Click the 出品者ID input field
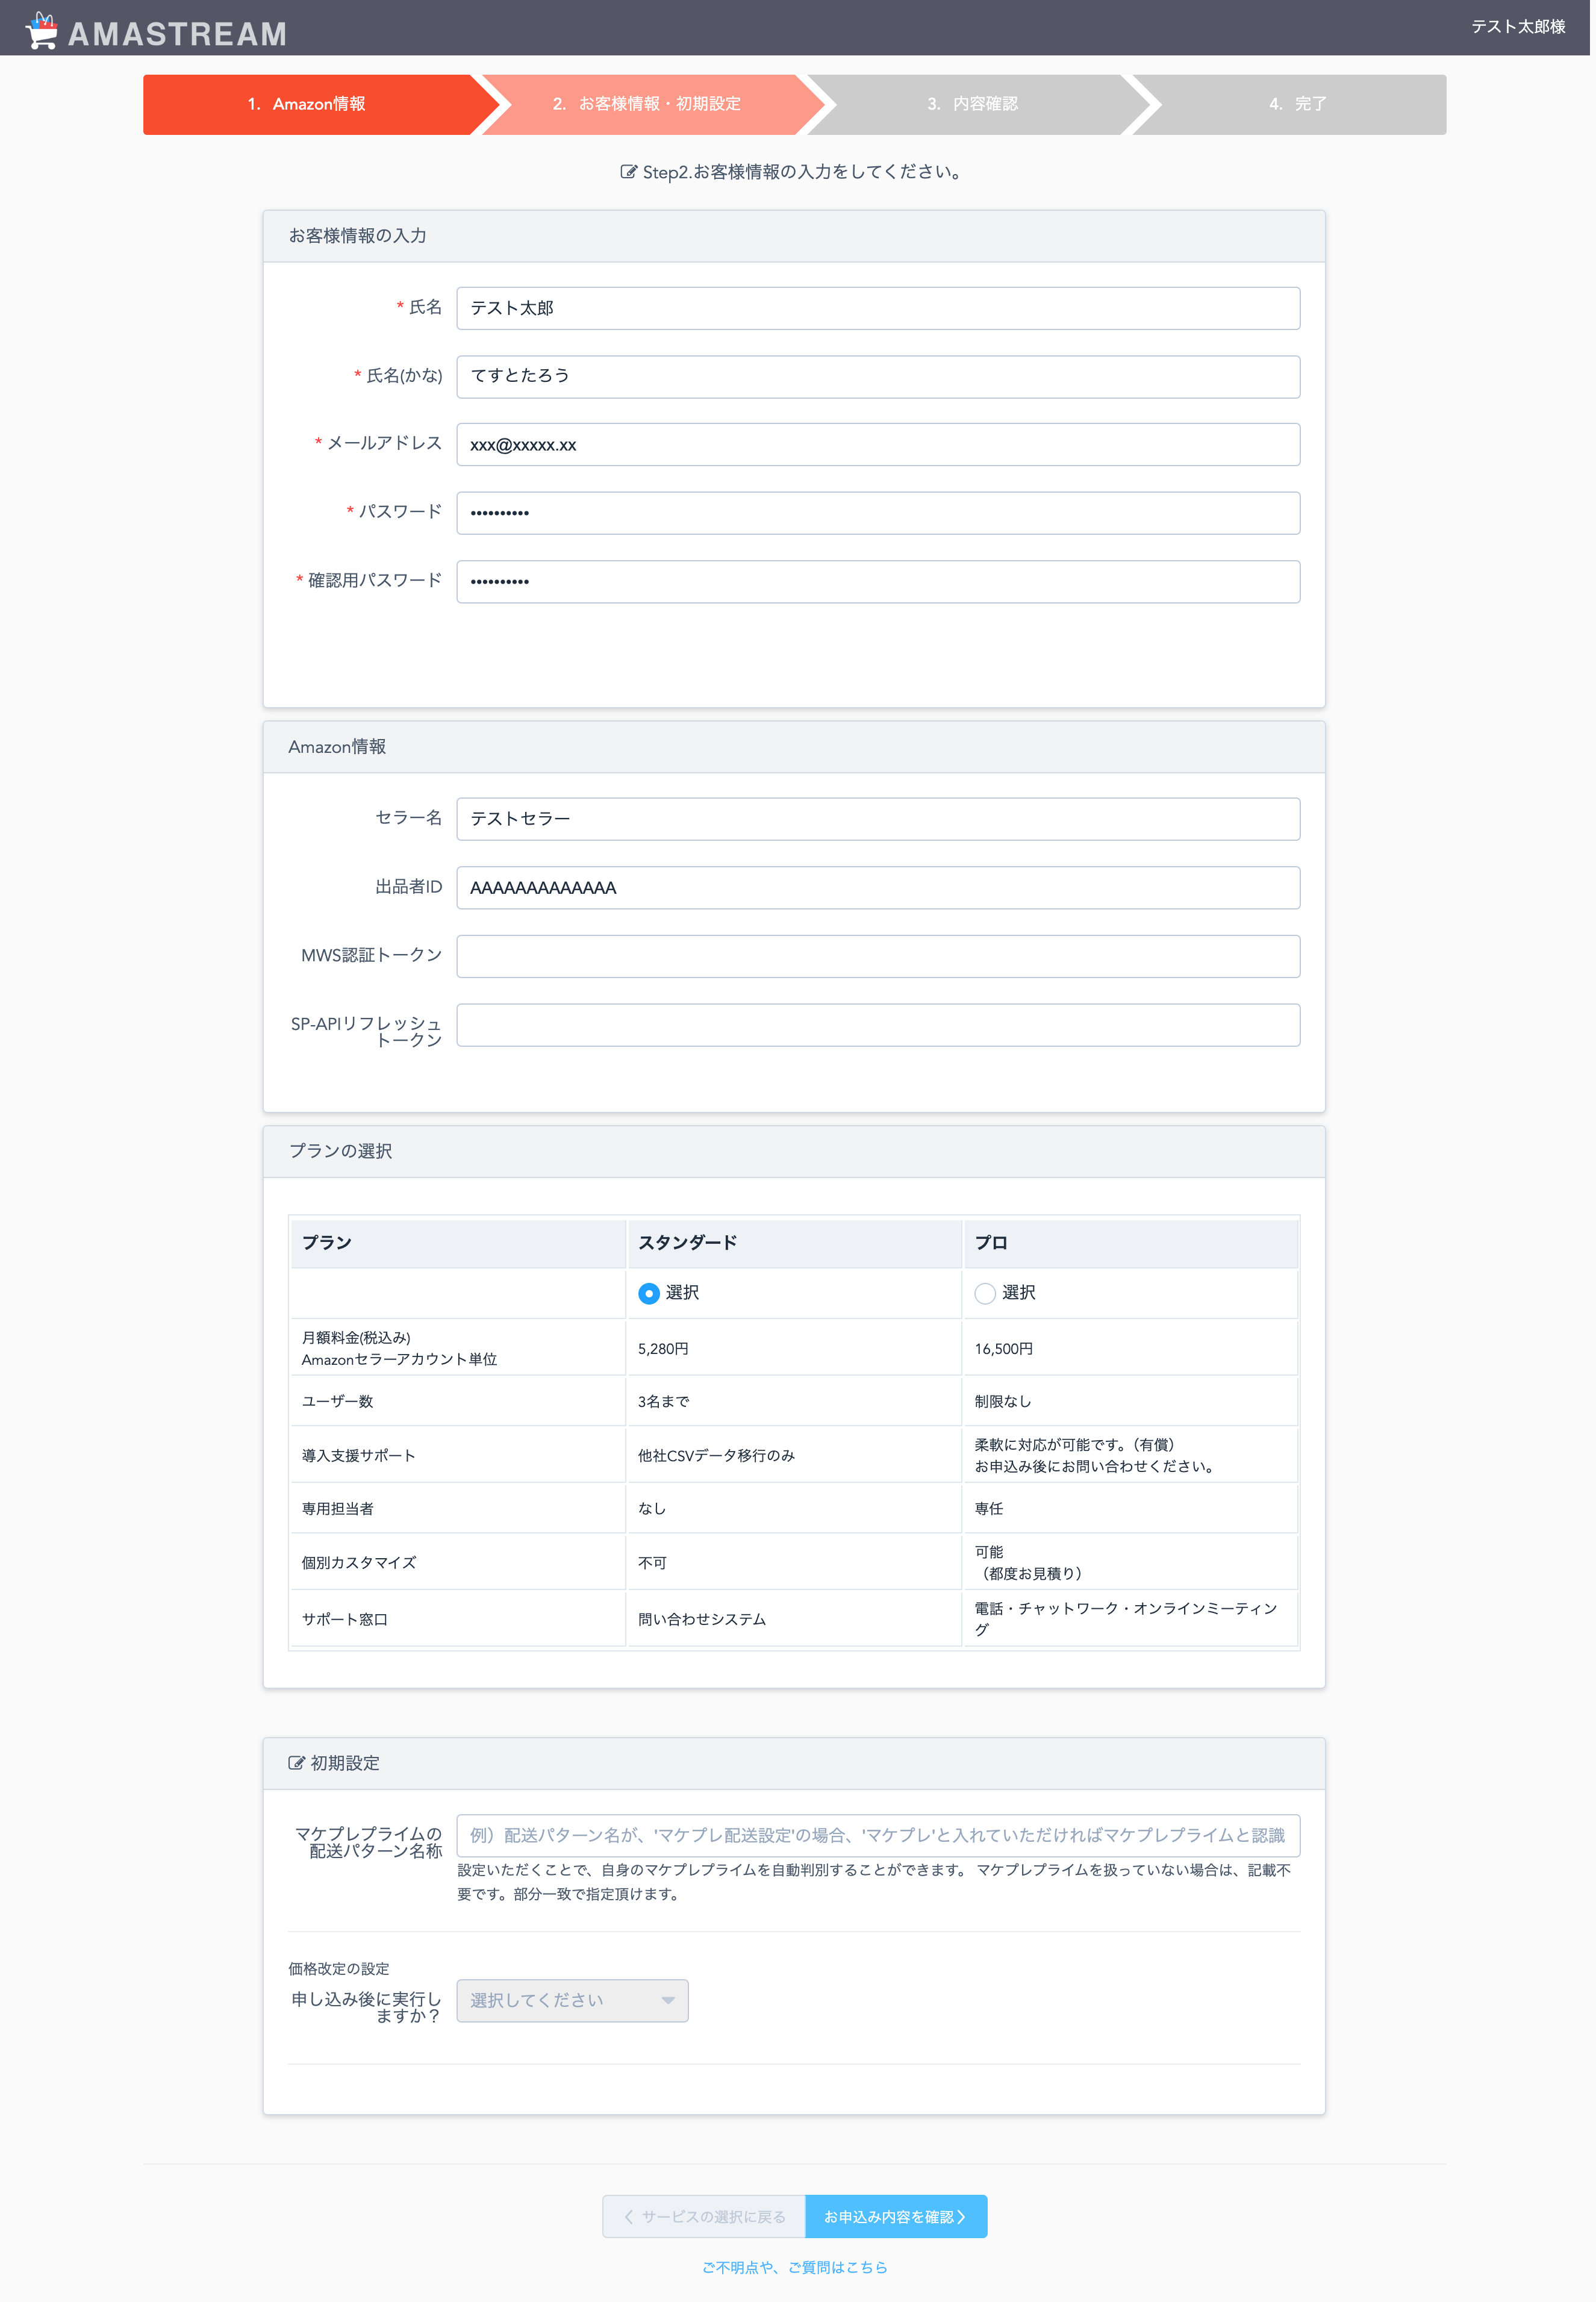 click(x=878, y=888)
